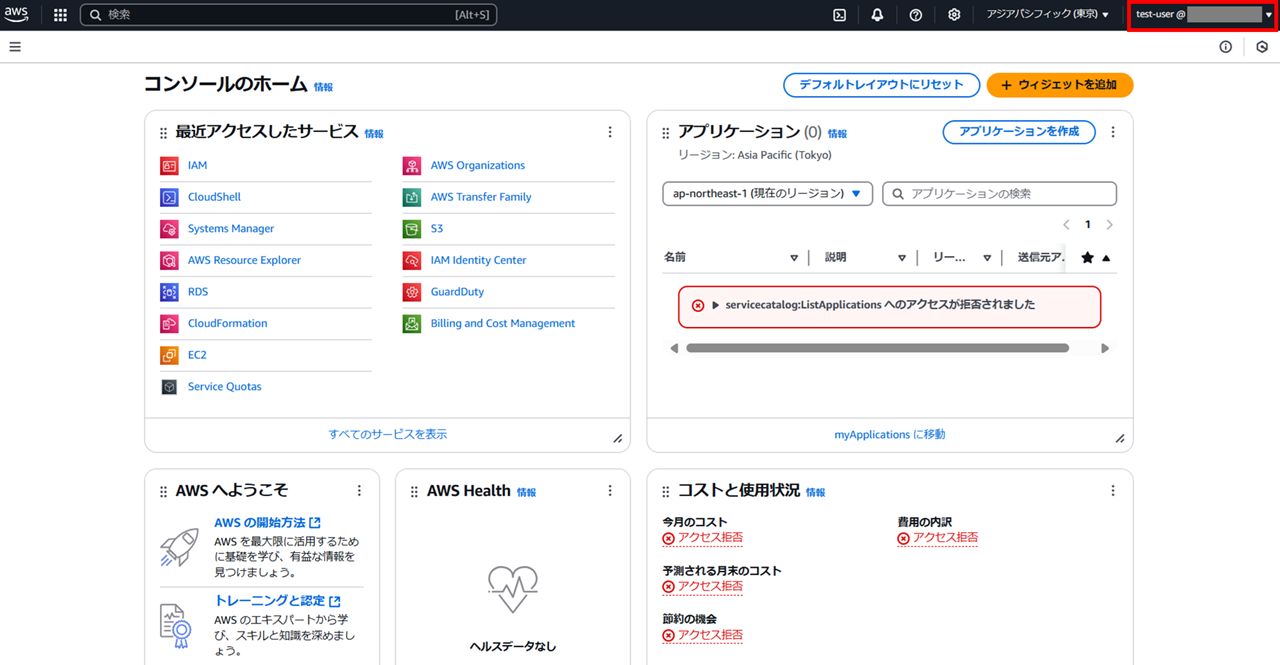Open the AWS へようこそ widget options menu
This screenshot has height=665, width=1280.
[359, 491]
